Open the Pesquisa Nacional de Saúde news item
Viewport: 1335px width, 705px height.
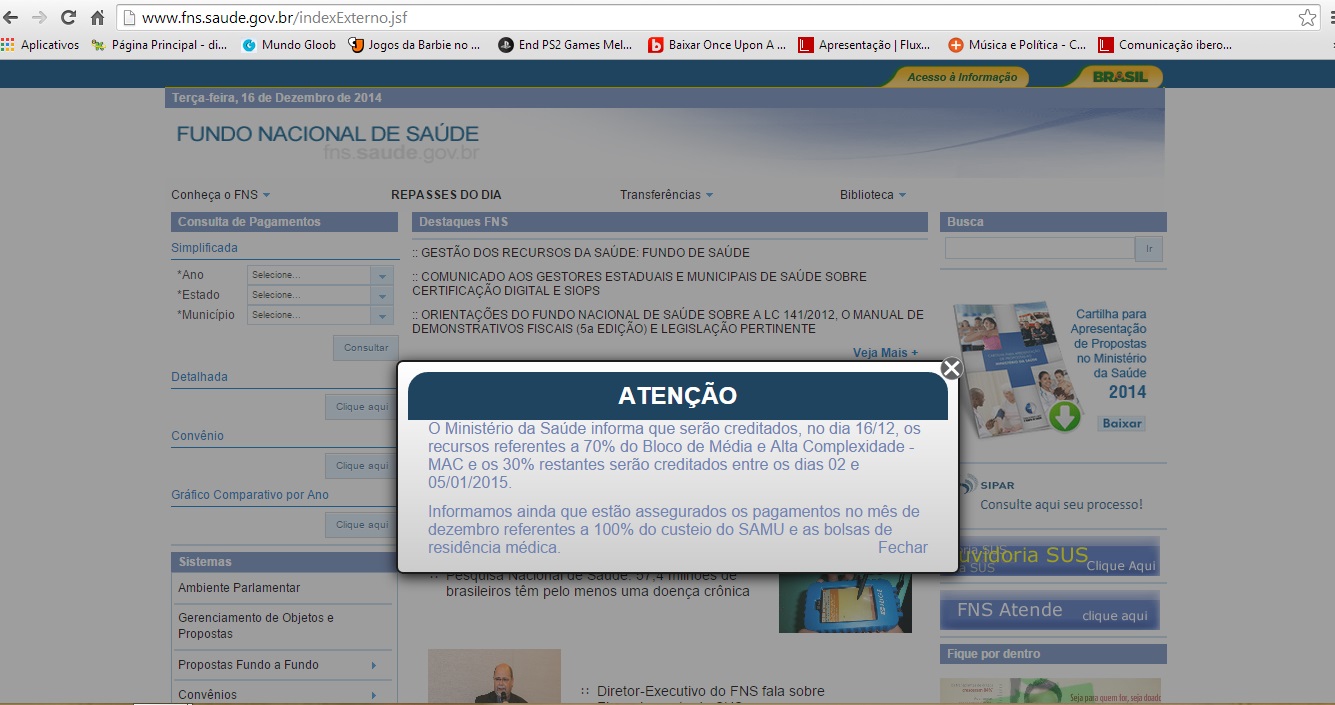coord(597,583)
